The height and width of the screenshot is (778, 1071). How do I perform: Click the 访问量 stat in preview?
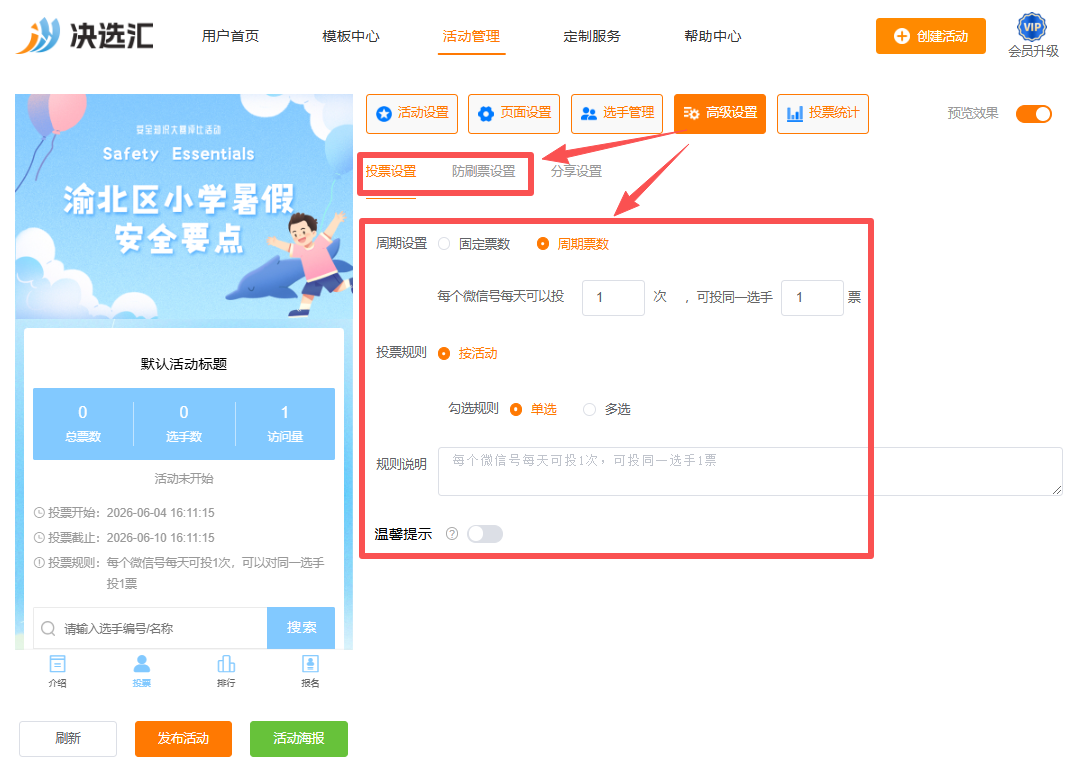[285, 423]
